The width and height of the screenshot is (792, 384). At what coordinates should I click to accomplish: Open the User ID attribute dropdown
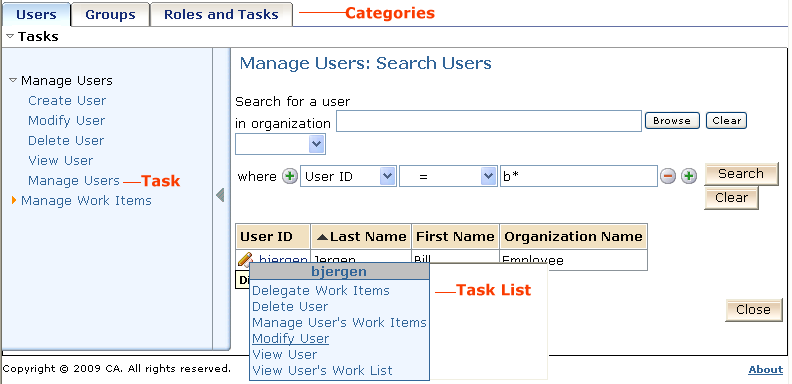click(387, 176)
